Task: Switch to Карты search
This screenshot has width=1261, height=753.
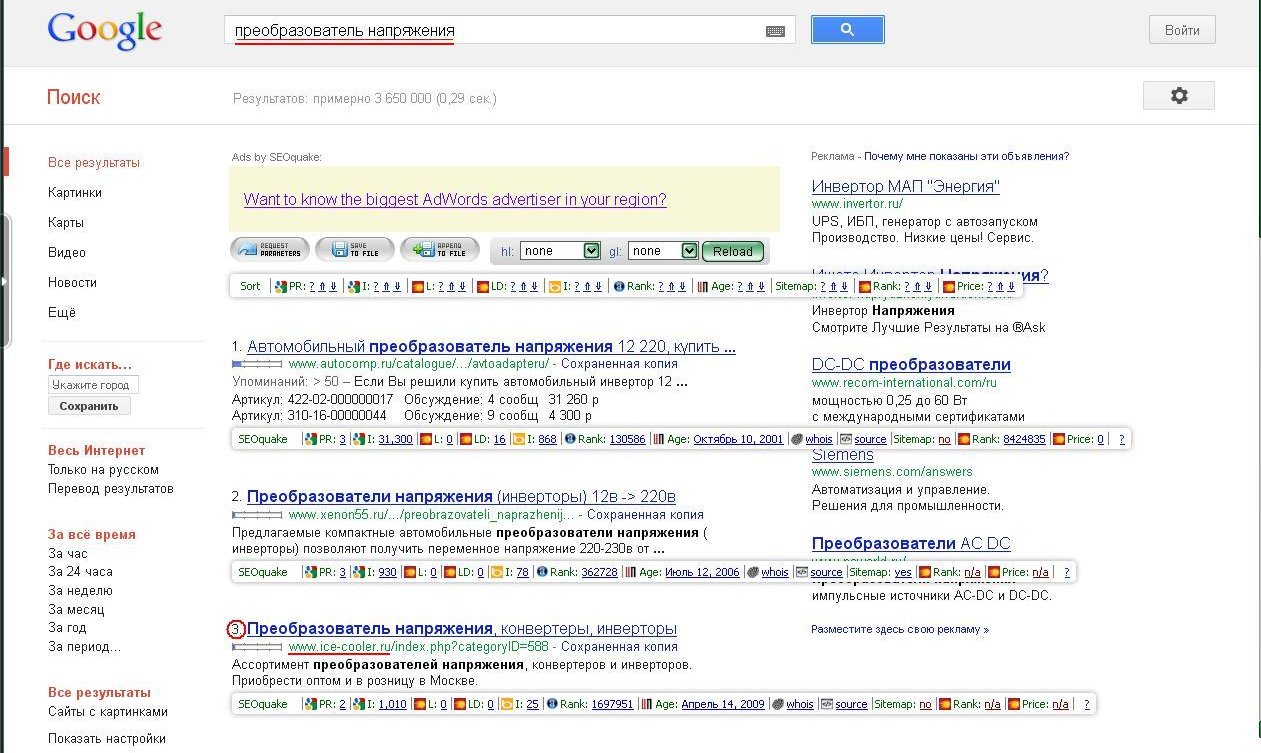Action: (66, 222)
